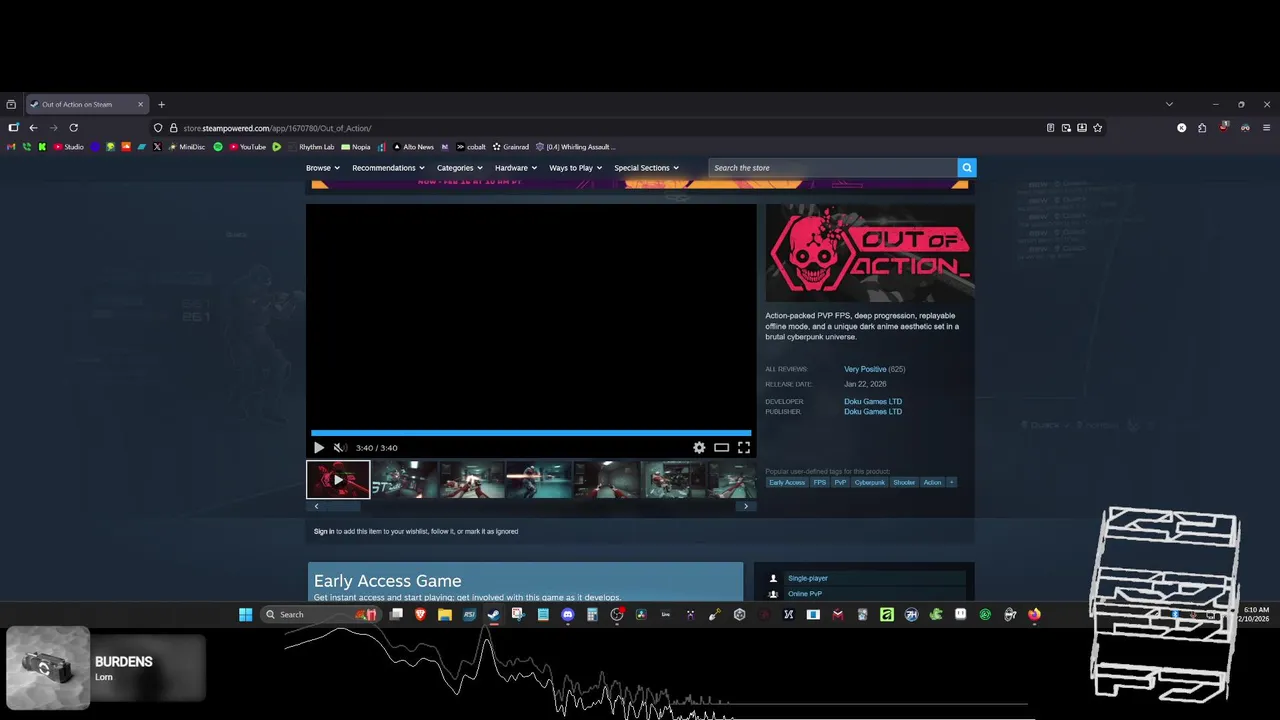Click the FPS tag
1280x720 pixels.
(x=820, y=482)
